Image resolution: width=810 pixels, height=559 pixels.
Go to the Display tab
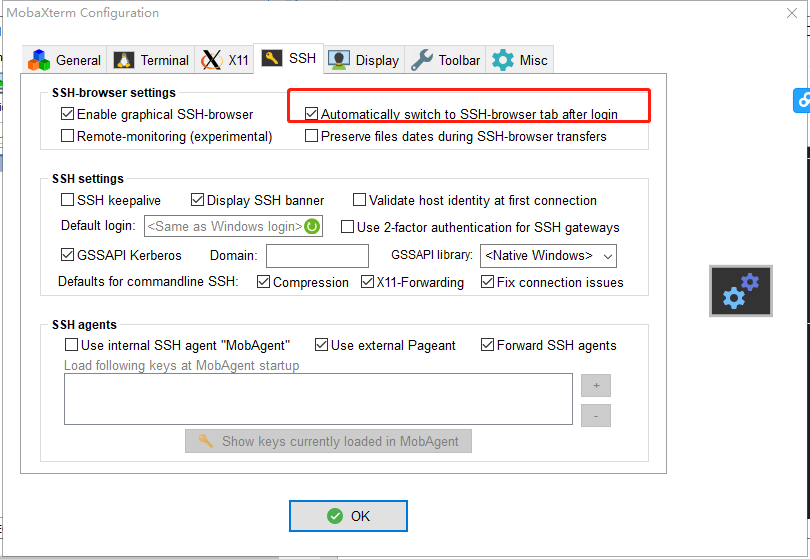tap(364, 60)
